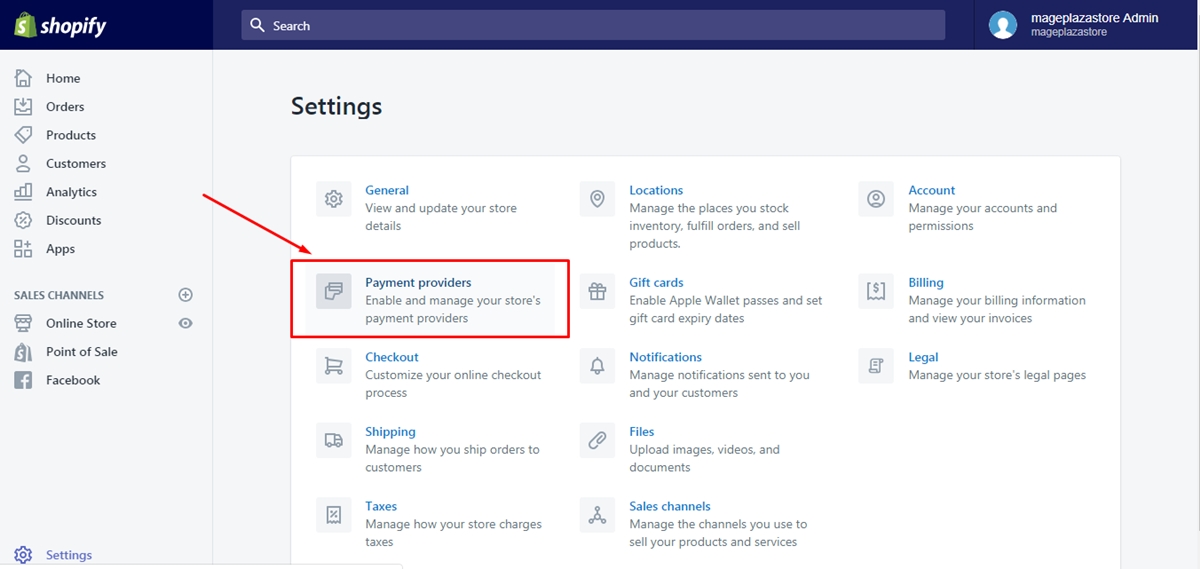Click the Account settings link
1200x569 pixels.
(931, 190)
